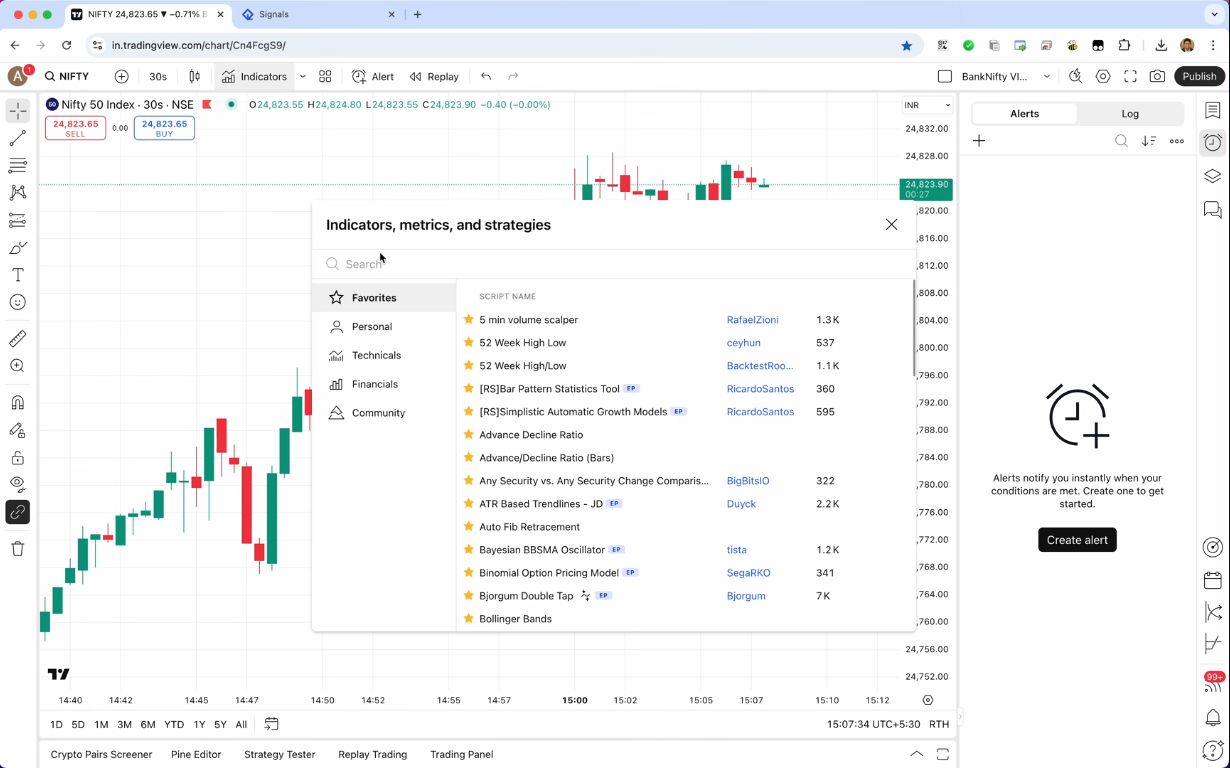The height and width of the screenshot is (768, 1230).
Task: Open chart settings via the gear icon
Action: pos(1103,76)
